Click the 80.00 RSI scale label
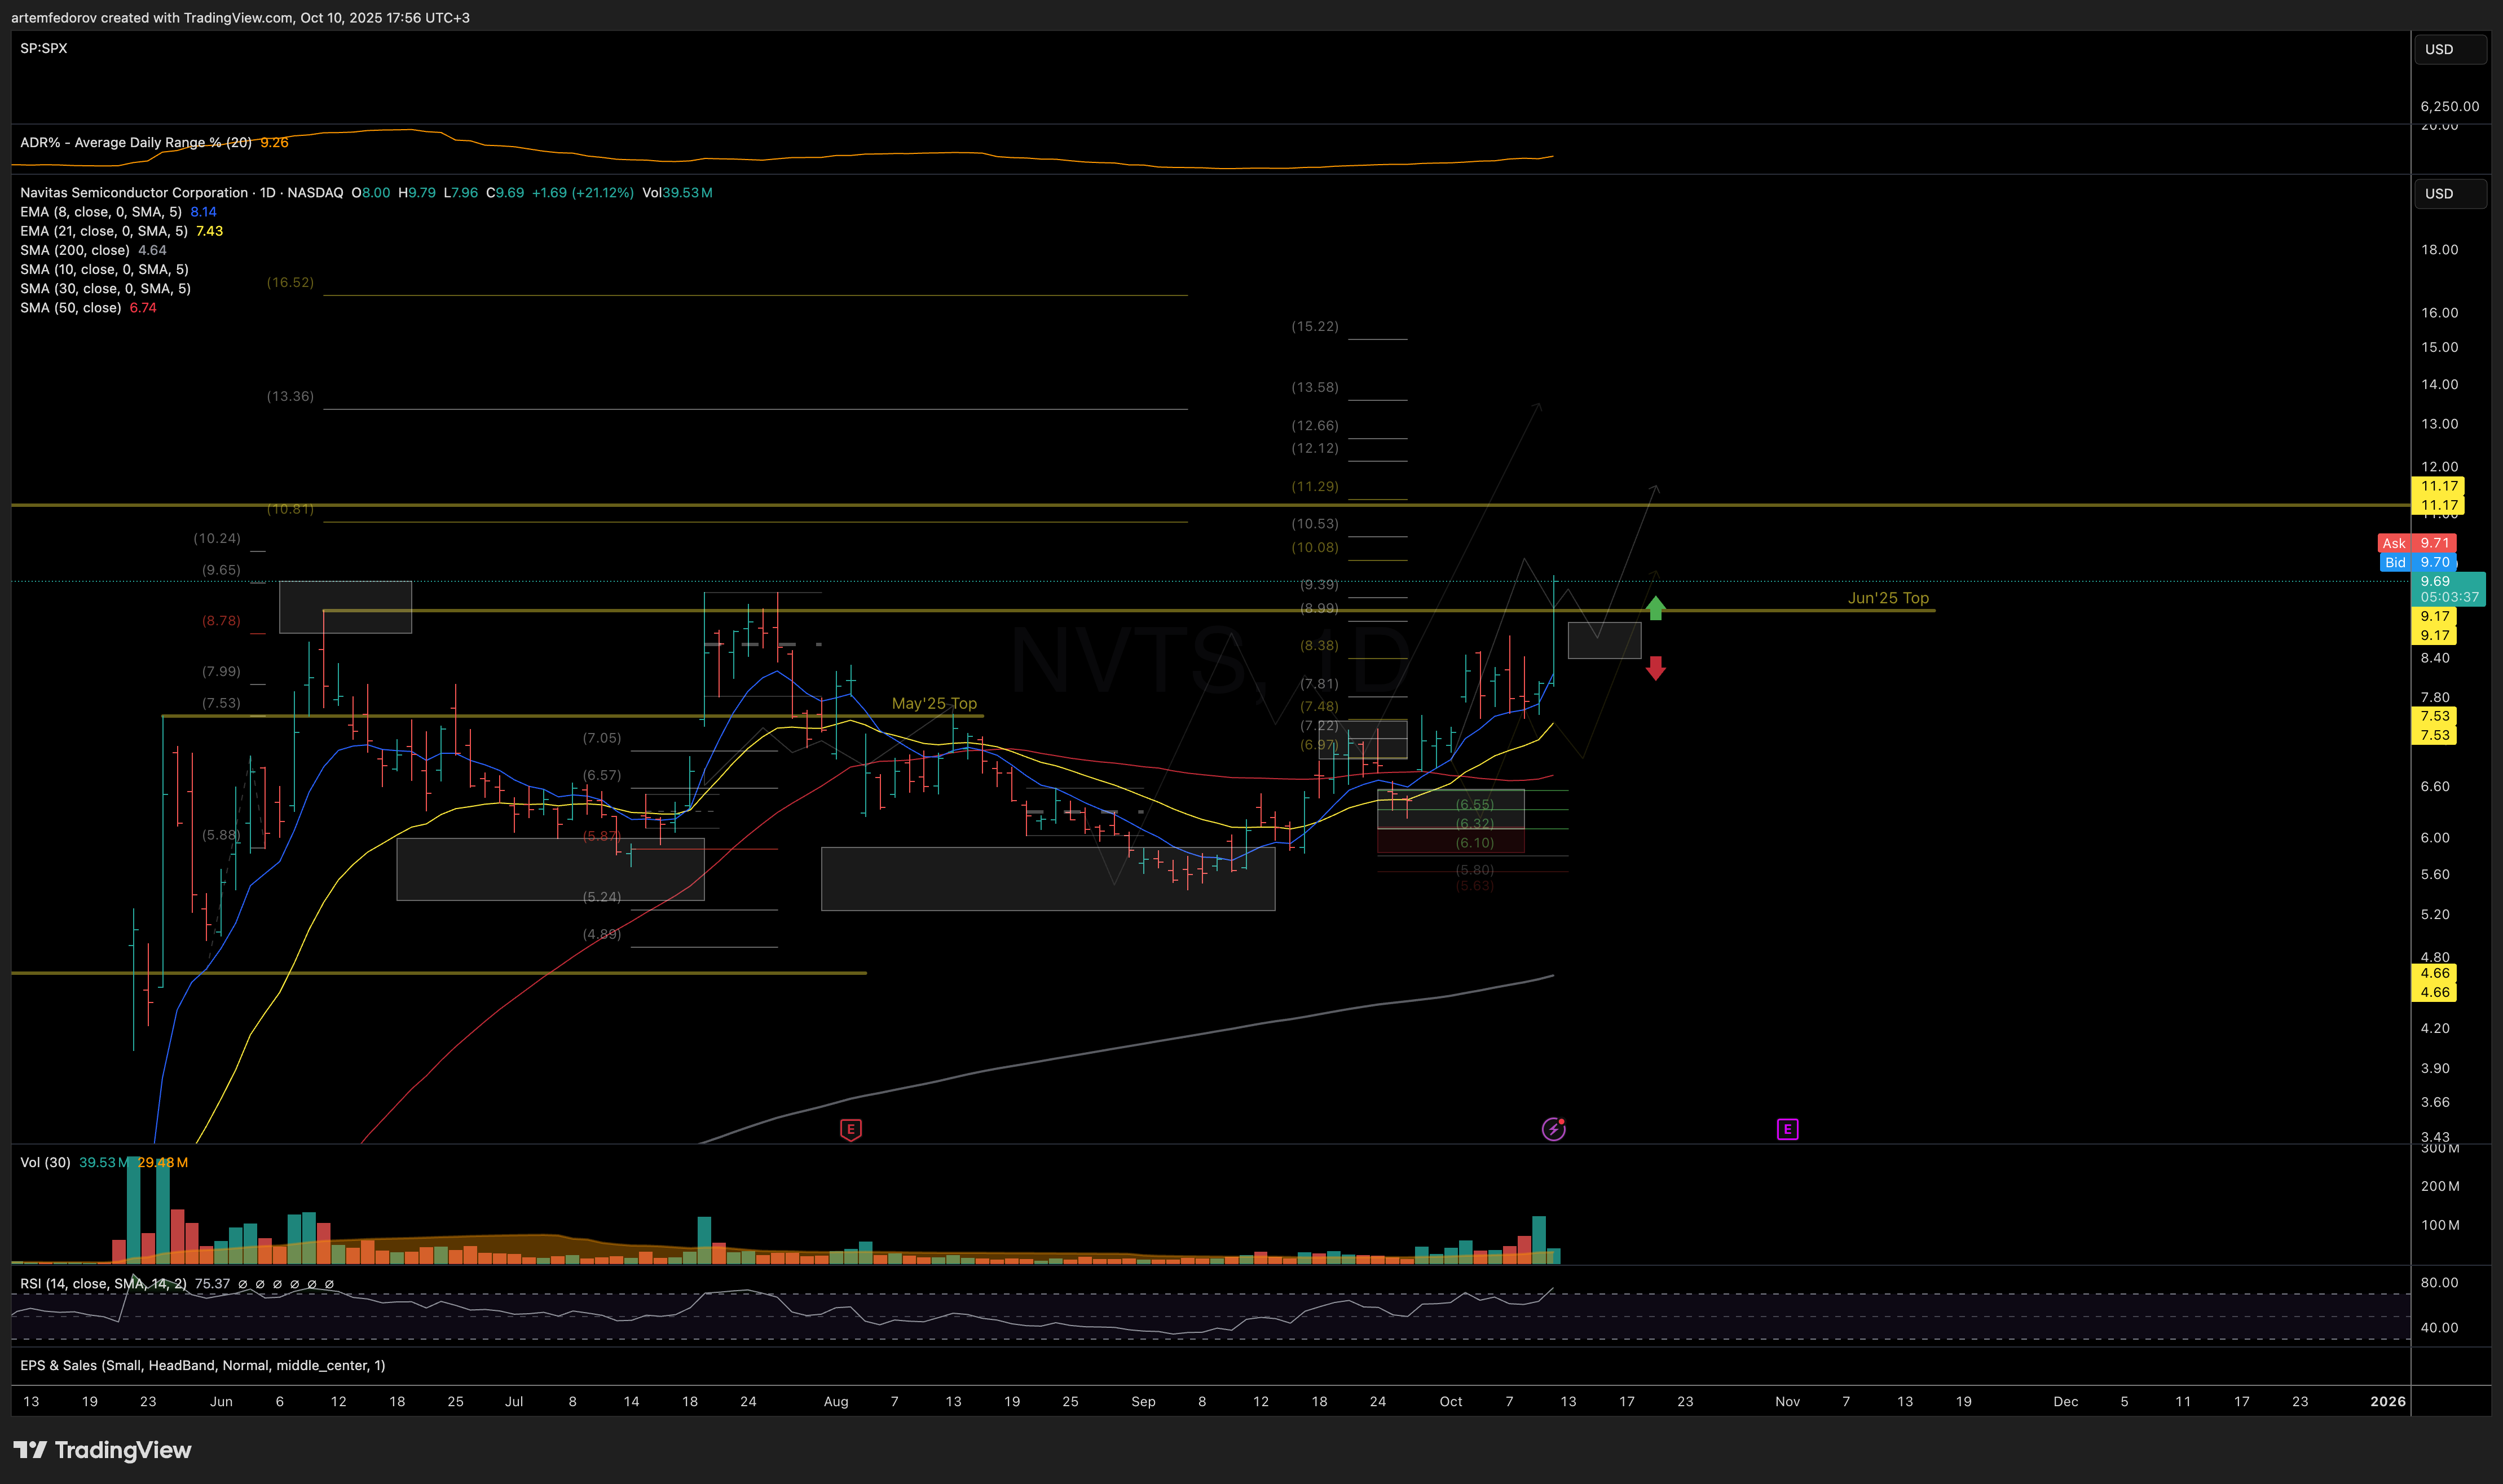The height and width of the screenshot is (1484, 2503). [x=2439, y=1282]
